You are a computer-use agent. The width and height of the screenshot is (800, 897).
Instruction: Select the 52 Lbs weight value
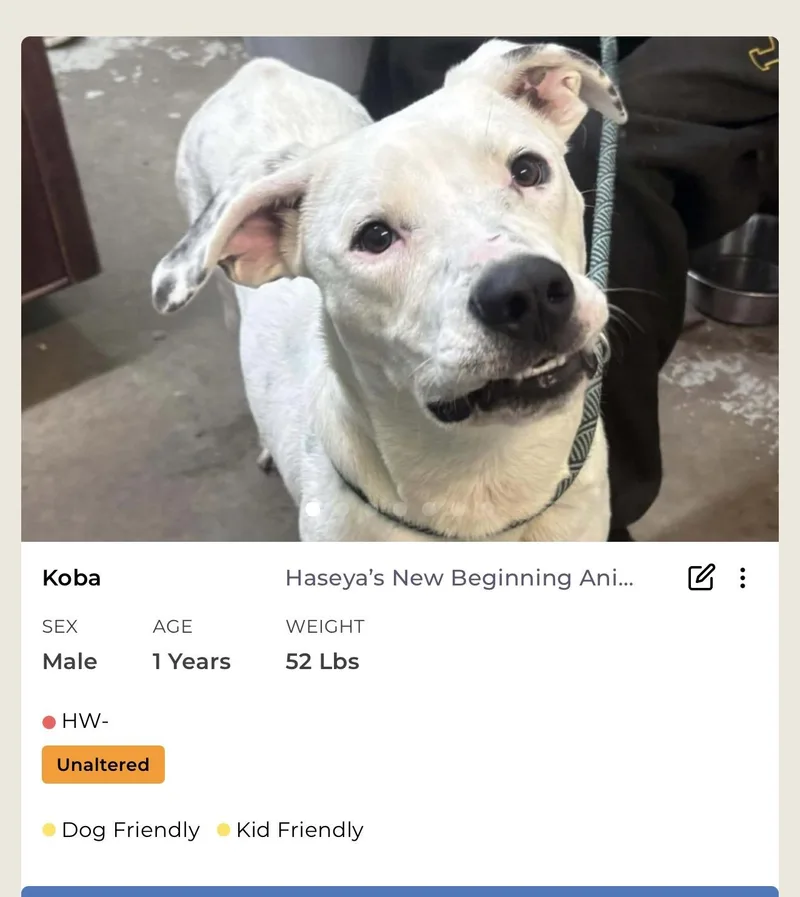coord(322,661)
